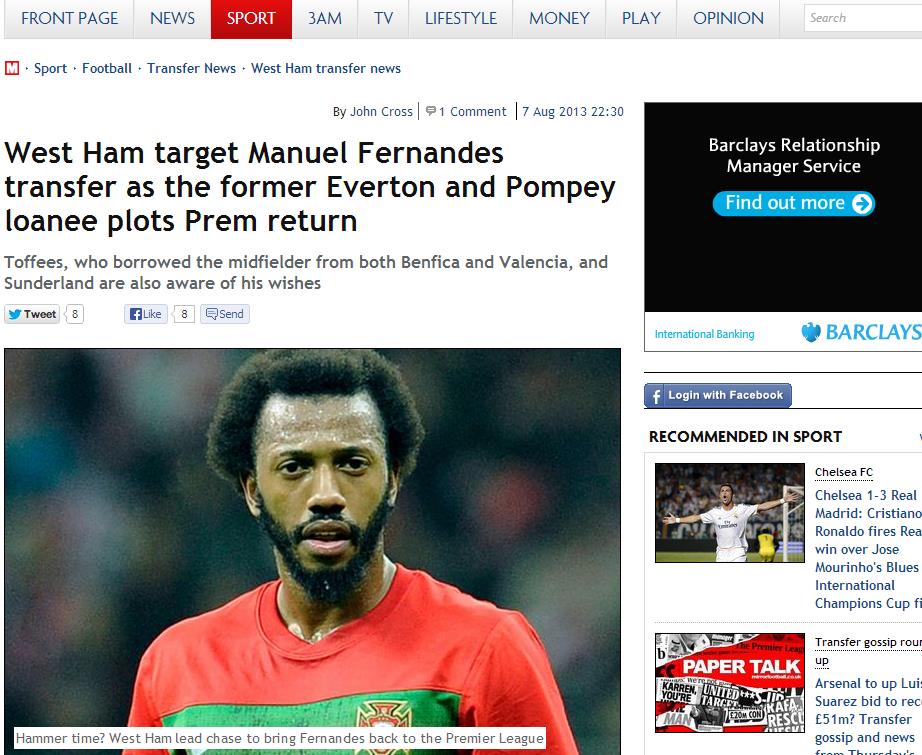Click the Twitter Tweet button
Image resolution: width=922 pixels, height=755 pixels.
[32, 314]
